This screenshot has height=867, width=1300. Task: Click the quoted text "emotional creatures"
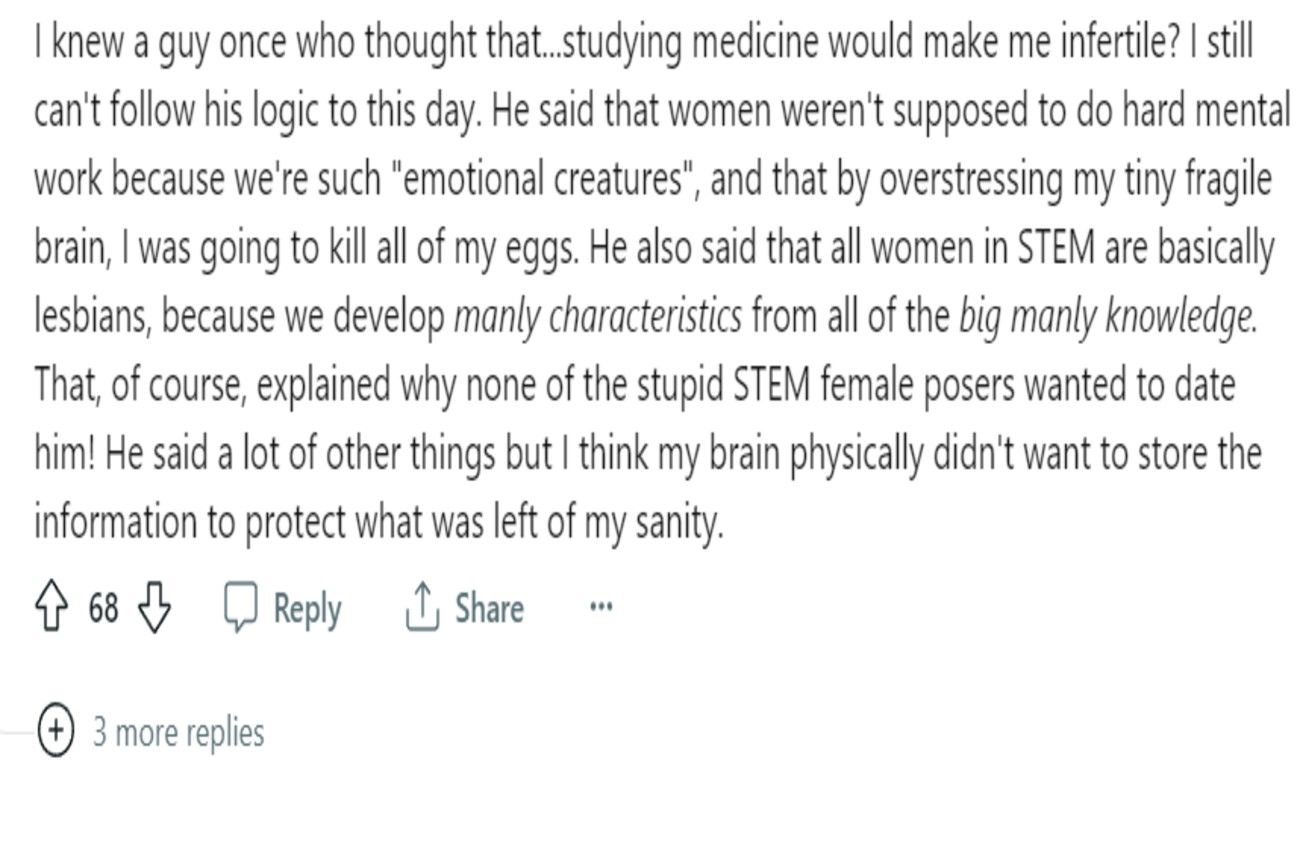tap(542, 180)
